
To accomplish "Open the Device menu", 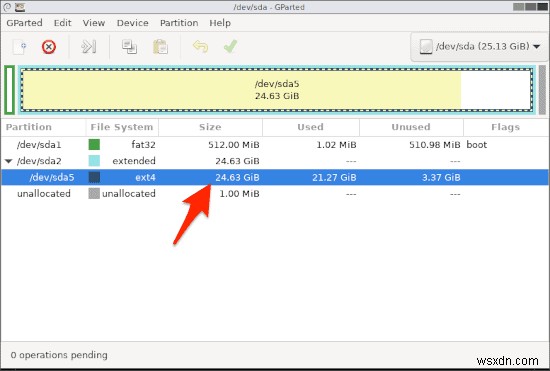I will (x=132, y=23).
